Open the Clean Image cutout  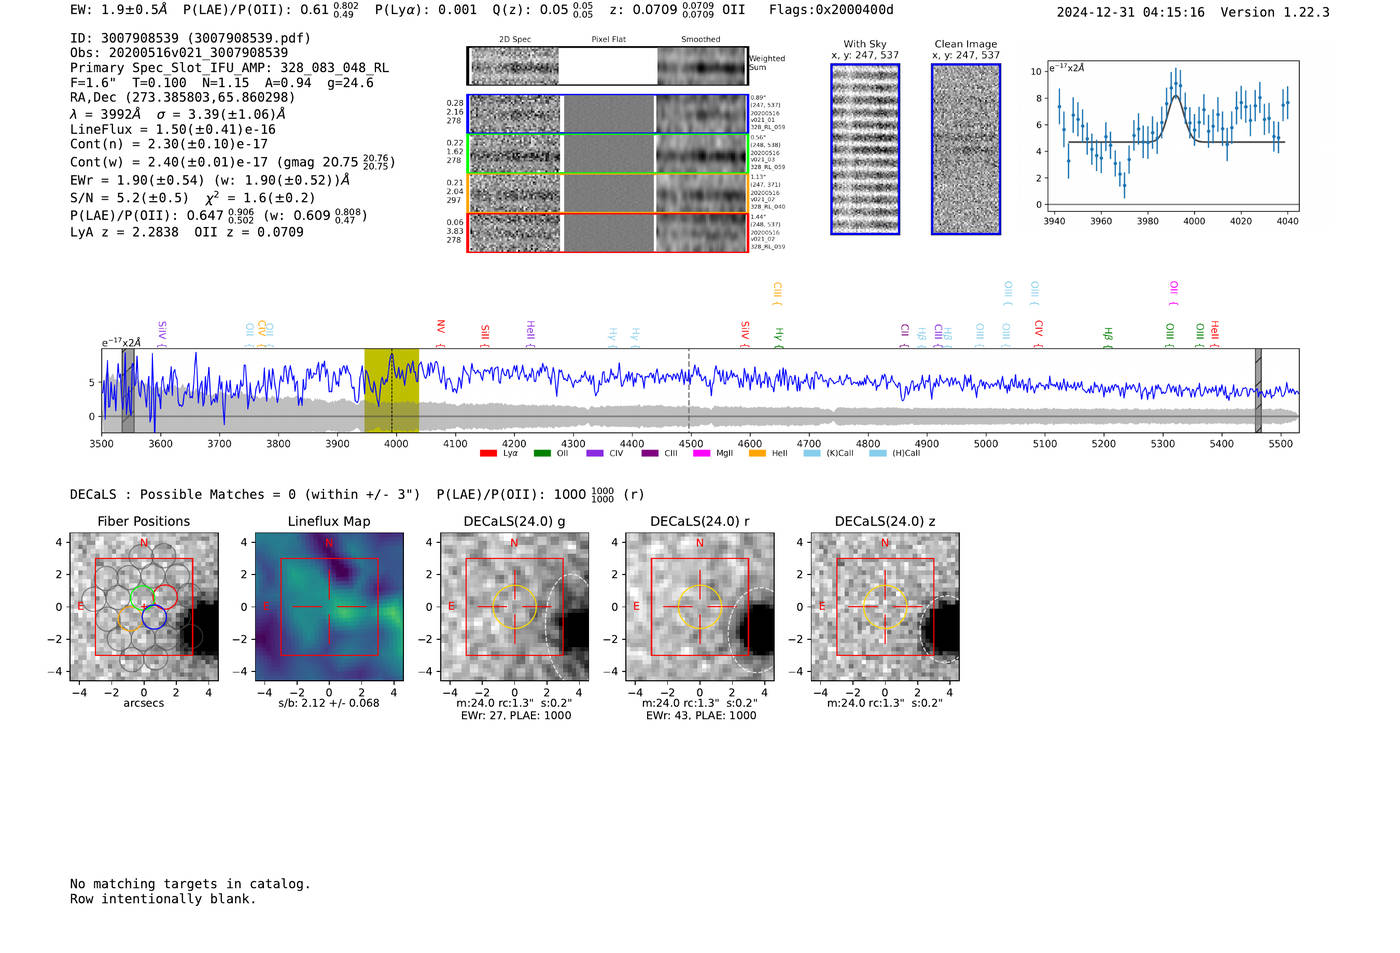tap(966, 149)
